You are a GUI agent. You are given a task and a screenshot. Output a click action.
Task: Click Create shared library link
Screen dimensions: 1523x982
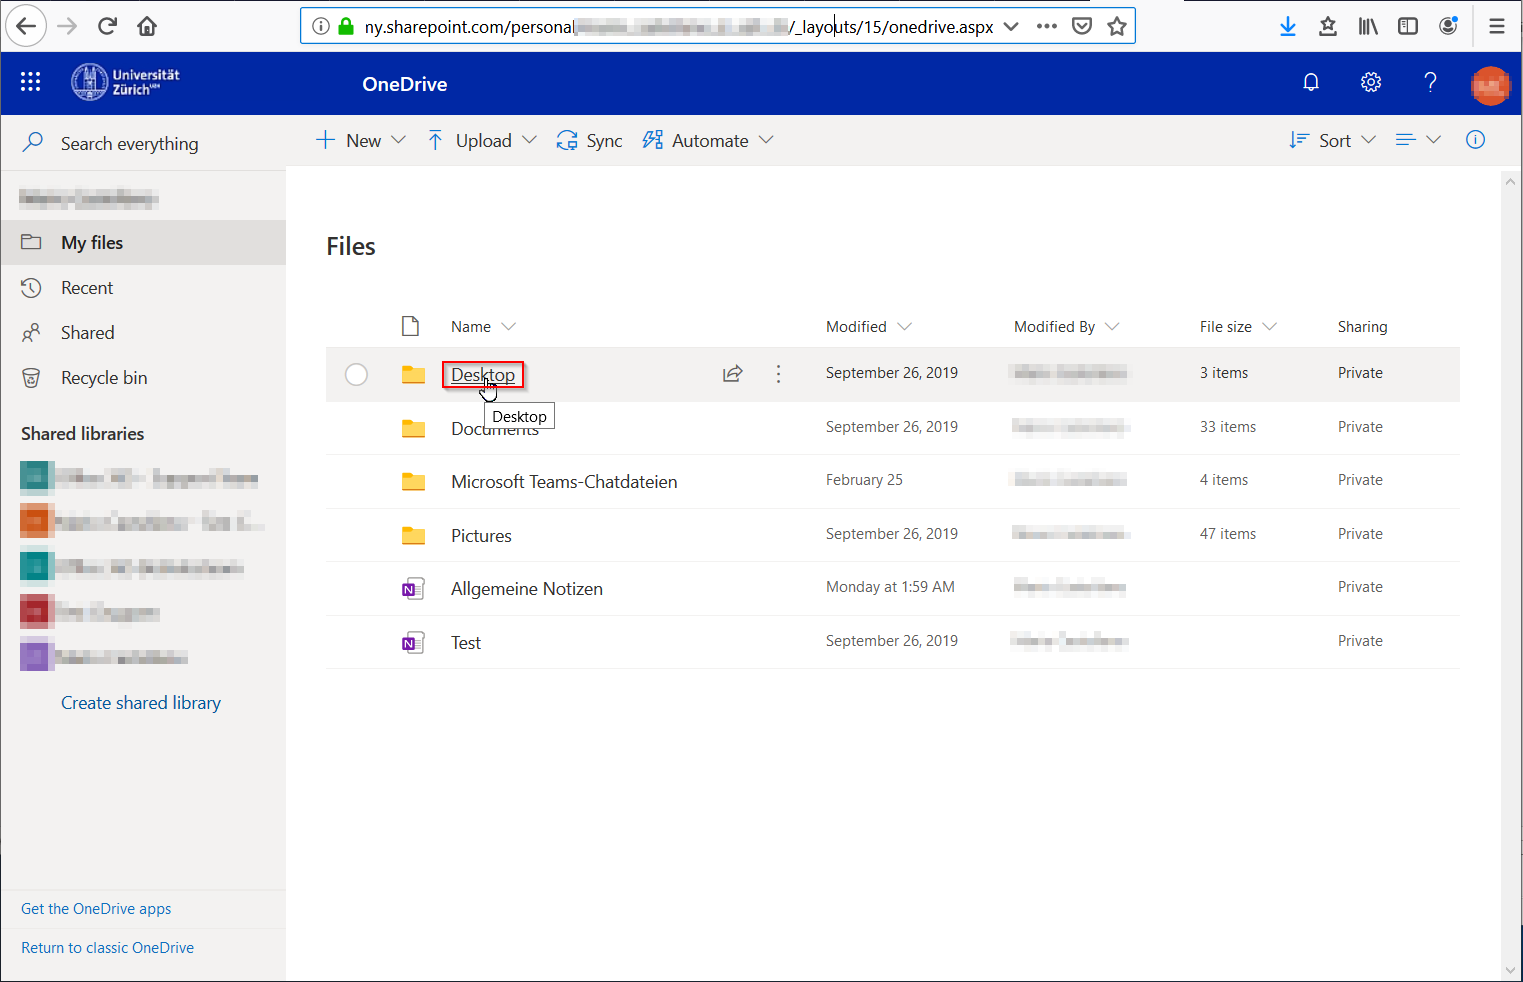pos(141,703)
